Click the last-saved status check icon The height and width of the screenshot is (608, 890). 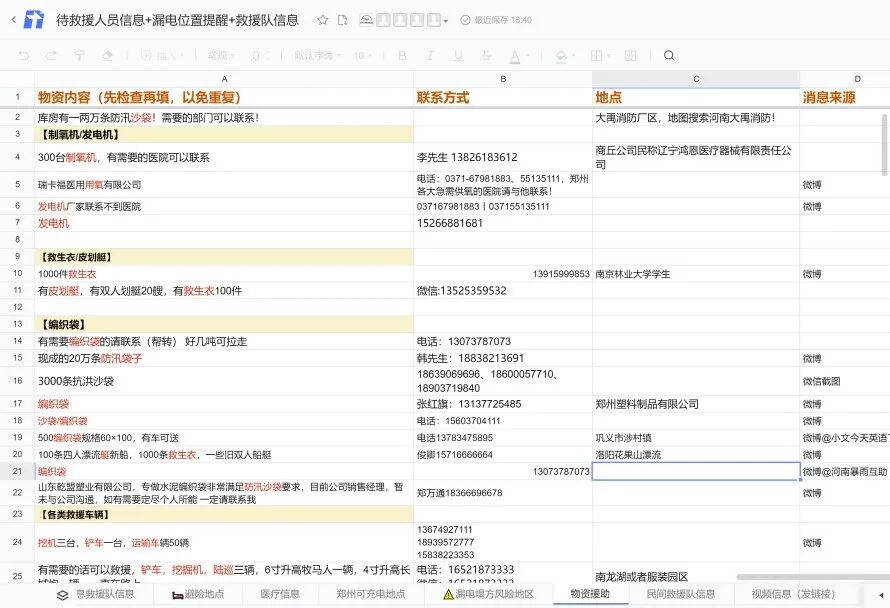[465, 20]
